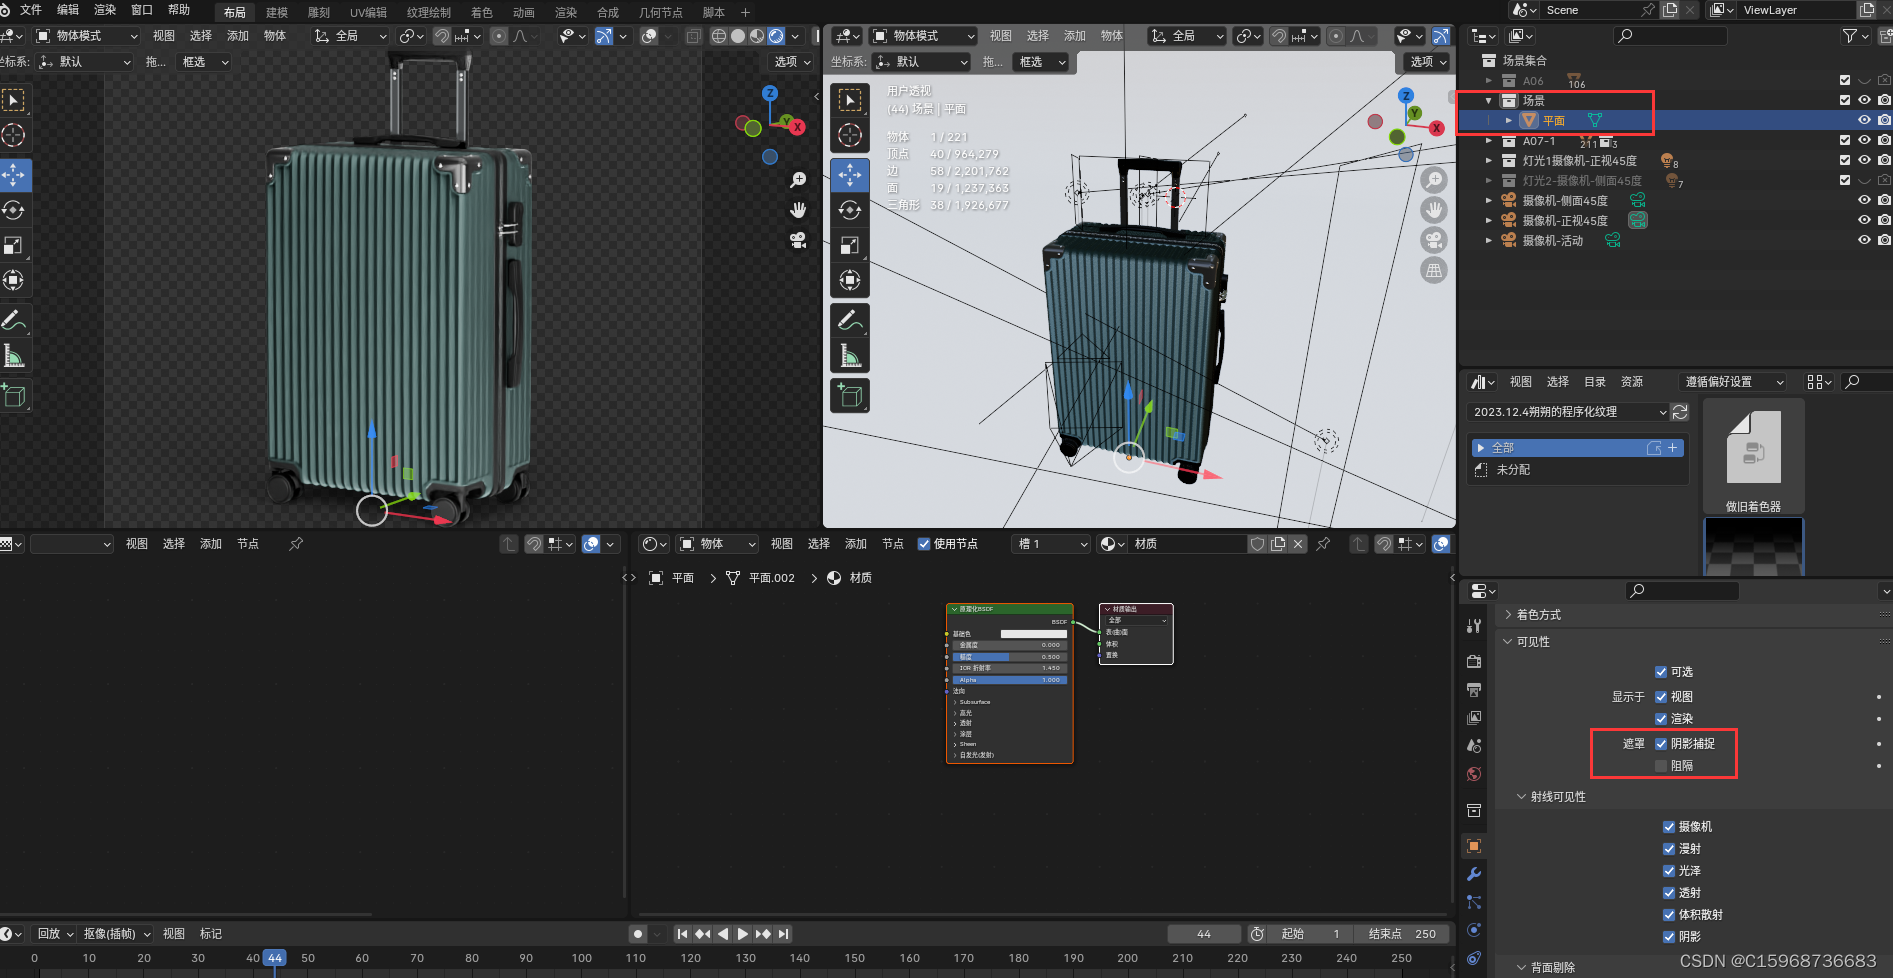The image size is (1893, 978).
Task: Switch to the UV编辑 workspace tab
Action: (x=368, y=13)
